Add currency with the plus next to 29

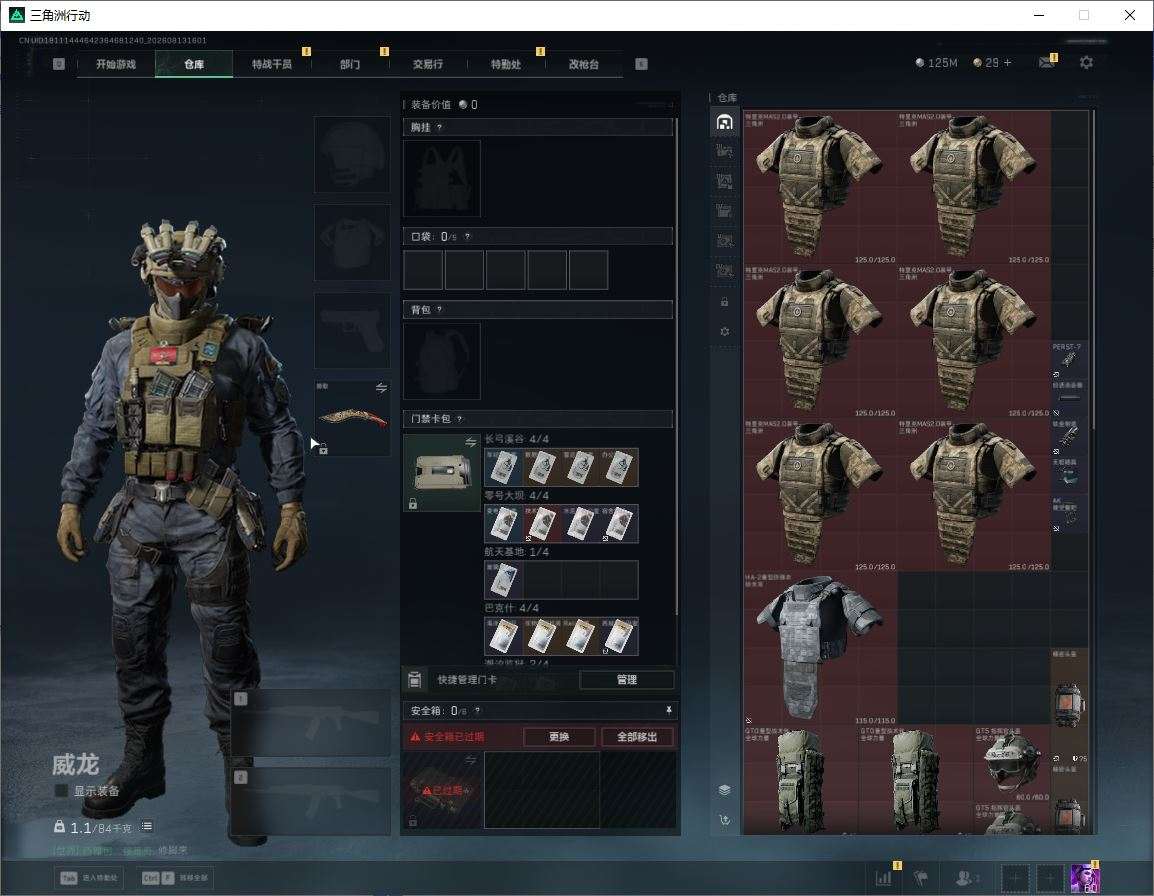click(1008, 63)
